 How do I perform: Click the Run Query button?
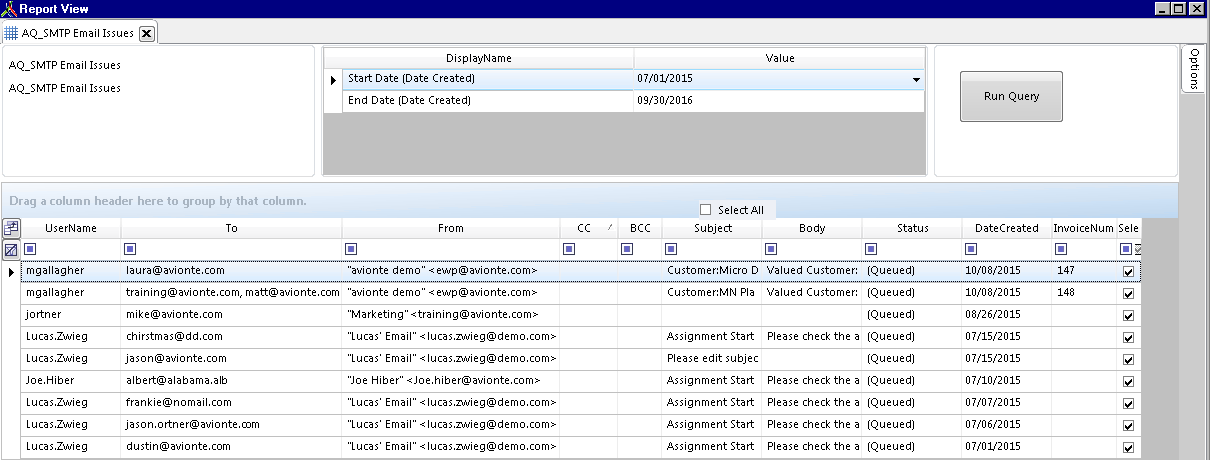(1011, 97)
